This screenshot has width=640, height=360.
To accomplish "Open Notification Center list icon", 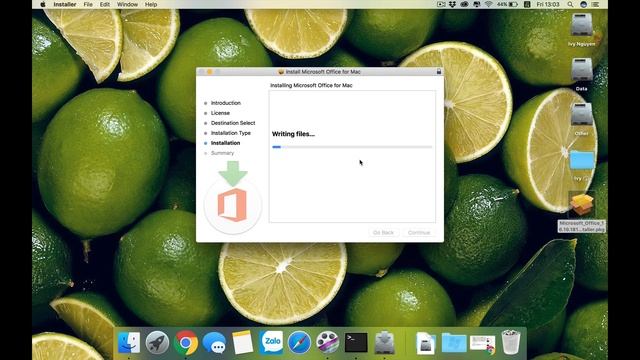I will tap(596, 4).
